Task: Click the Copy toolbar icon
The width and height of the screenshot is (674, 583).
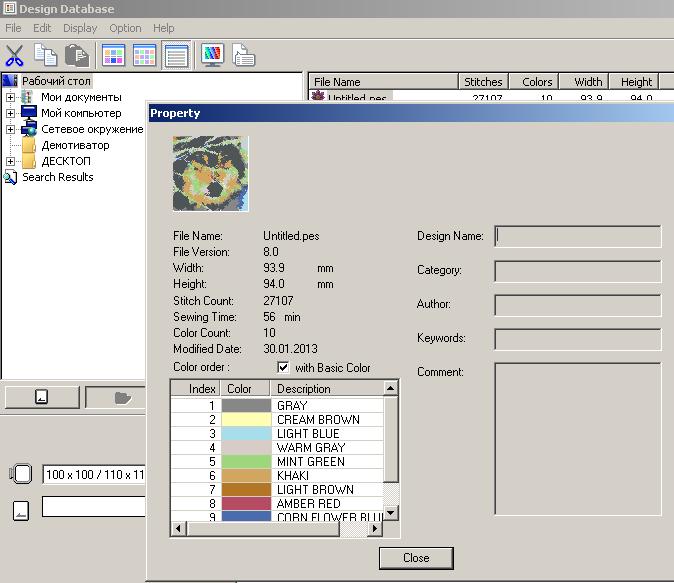Action: tap(45, 55)
